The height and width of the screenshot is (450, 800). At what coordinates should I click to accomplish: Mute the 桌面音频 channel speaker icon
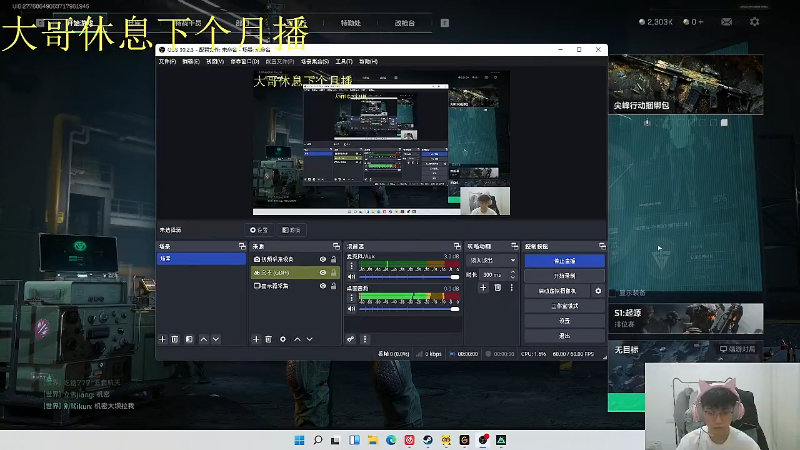click(351, 309)
